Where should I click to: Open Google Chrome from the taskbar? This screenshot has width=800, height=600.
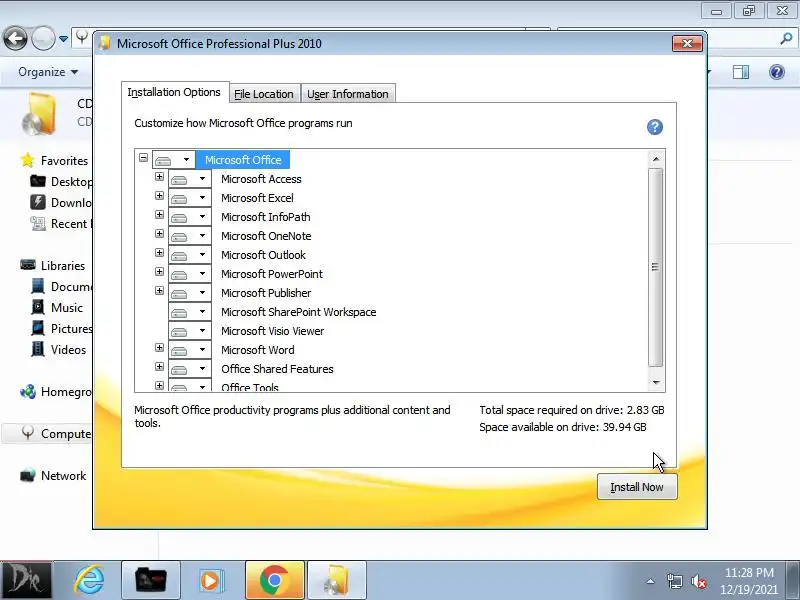tap(274, 580)
